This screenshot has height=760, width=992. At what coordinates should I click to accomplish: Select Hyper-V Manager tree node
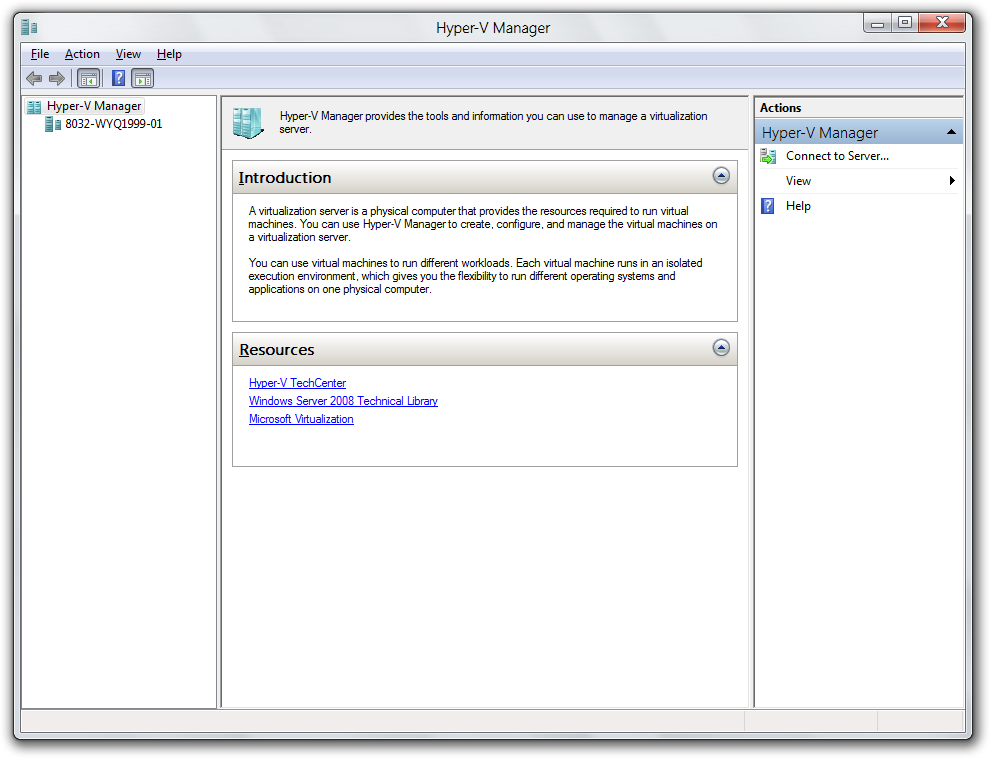(94, 106)
